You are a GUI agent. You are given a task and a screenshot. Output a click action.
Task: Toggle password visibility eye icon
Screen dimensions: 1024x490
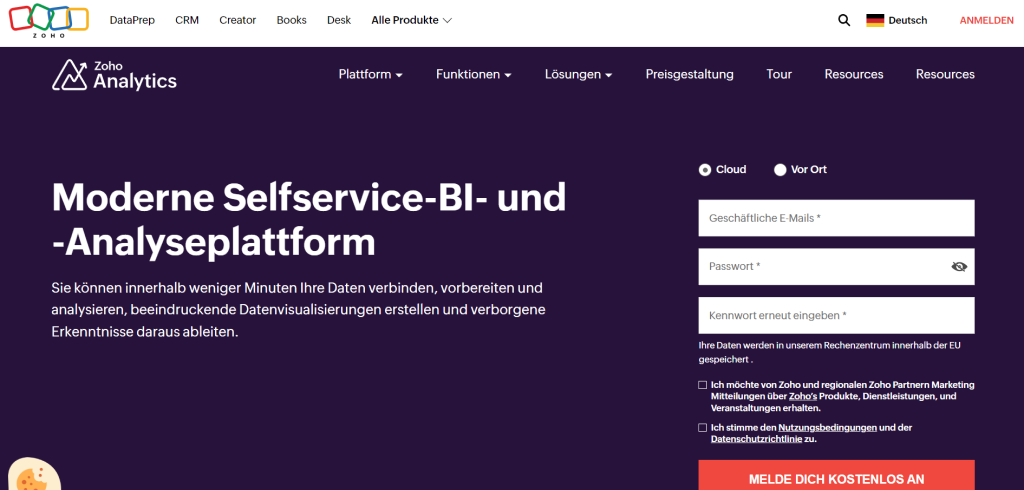(959, 267)
